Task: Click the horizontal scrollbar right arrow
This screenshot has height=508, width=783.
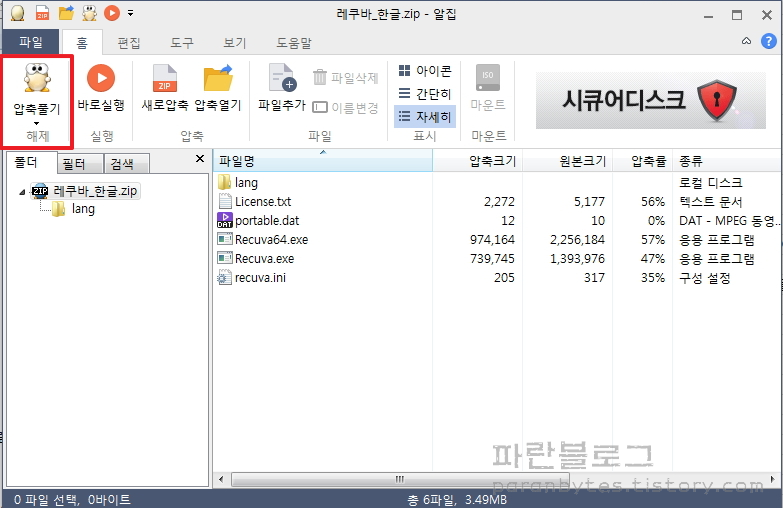Action: [x=773, y=480]
